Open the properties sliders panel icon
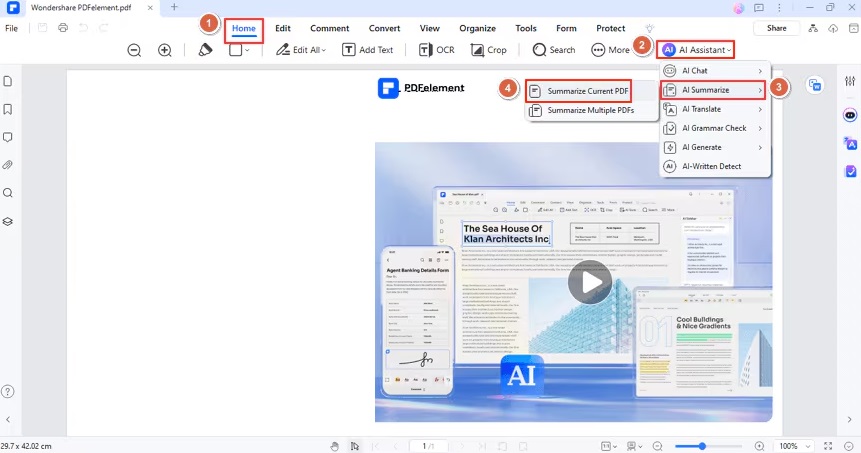Image resolution: width=861 pixels, height=453 pixels. pyautogui.click(x=850, y=81)
